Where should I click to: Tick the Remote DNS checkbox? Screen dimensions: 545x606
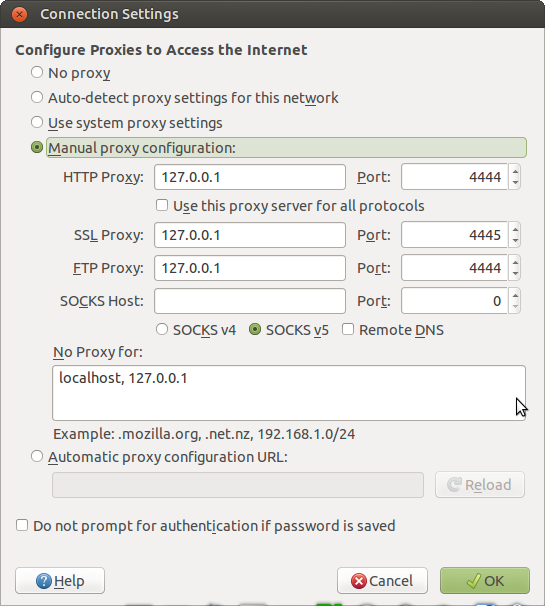[x=348, y=330]
